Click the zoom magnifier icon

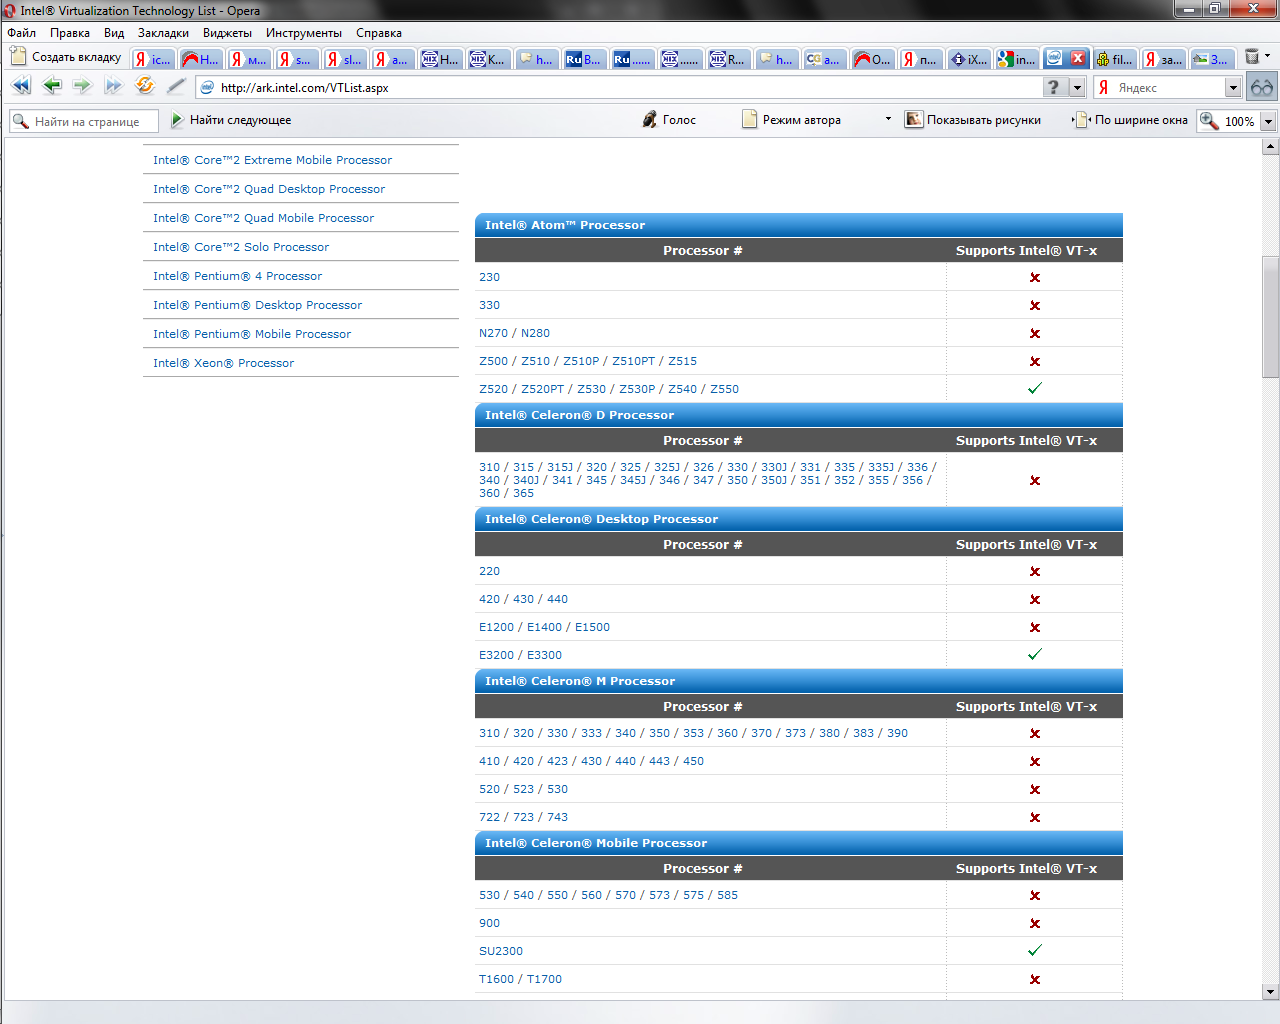click(1209, 121)
